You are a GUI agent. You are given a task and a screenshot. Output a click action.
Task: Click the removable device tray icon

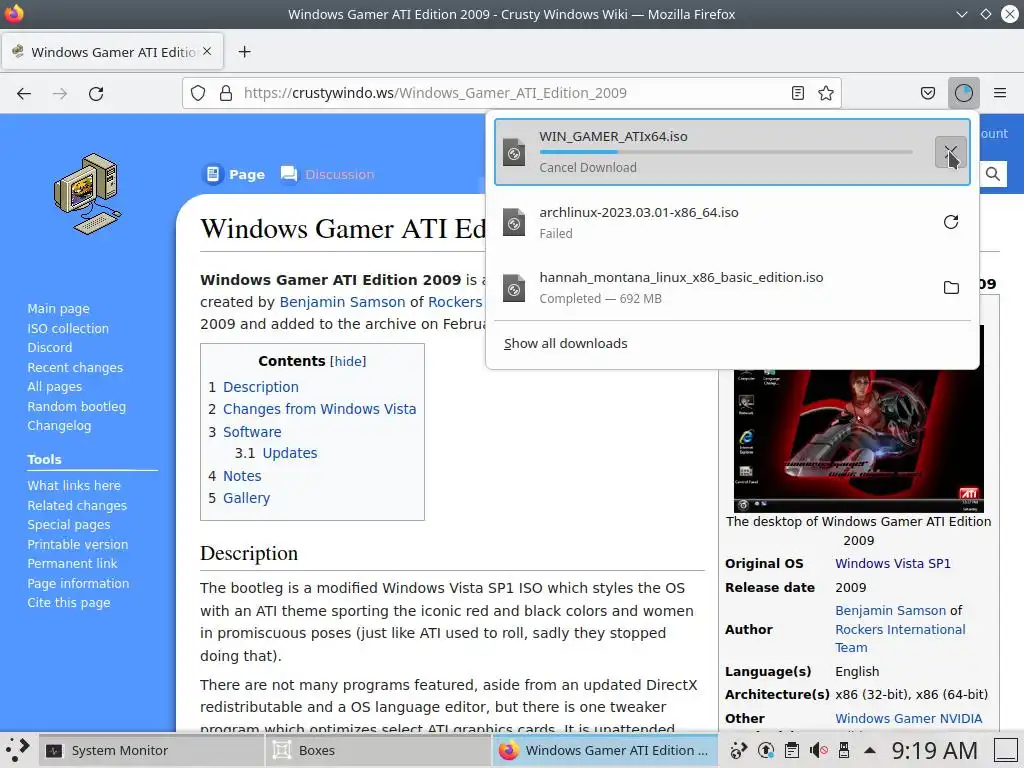click(844, 750)
